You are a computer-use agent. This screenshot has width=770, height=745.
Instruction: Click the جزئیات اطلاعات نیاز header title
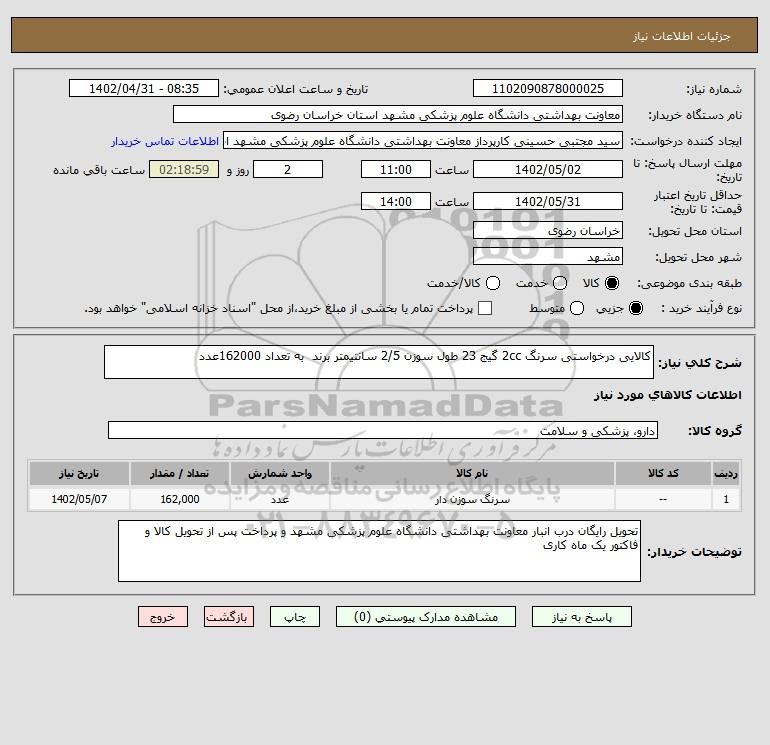pos(682,36)
